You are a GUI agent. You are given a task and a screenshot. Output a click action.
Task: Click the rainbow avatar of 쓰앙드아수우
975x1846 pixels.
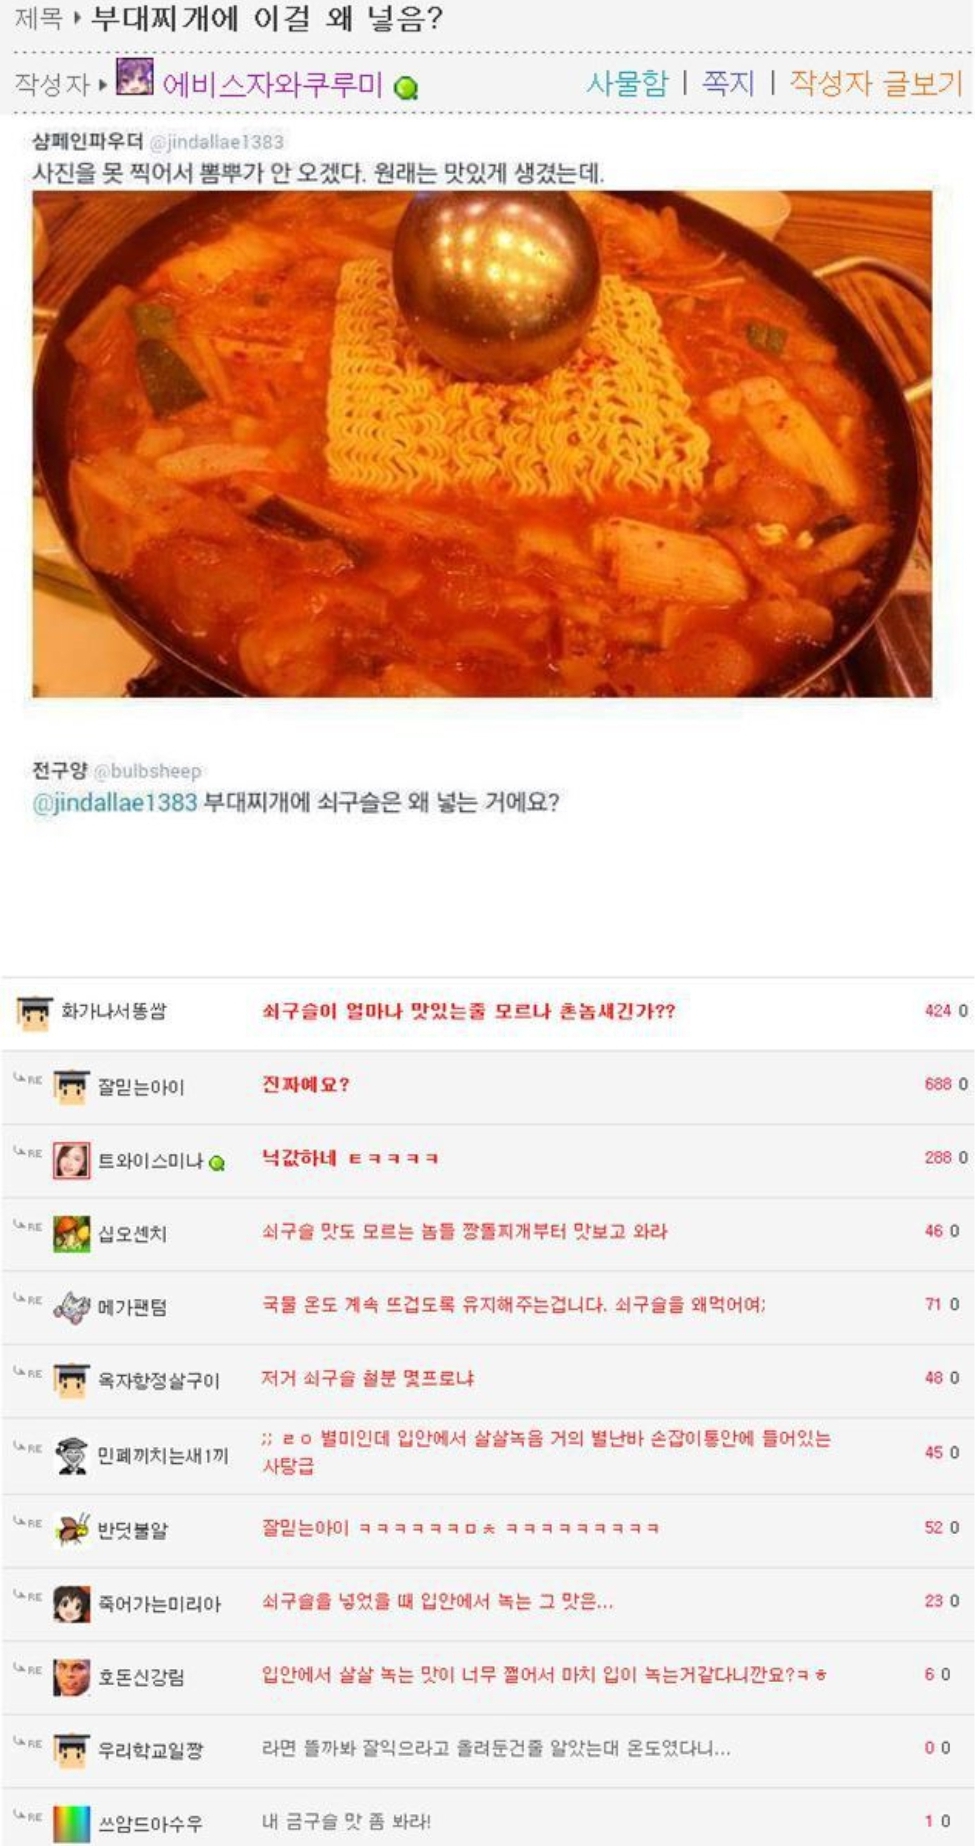71,1823
